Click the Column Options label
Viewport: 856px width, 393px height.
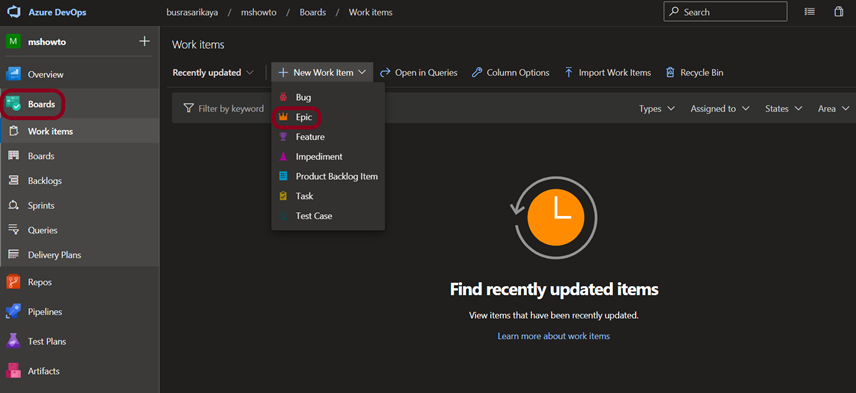pyautogui.click(x=518, y=73)
